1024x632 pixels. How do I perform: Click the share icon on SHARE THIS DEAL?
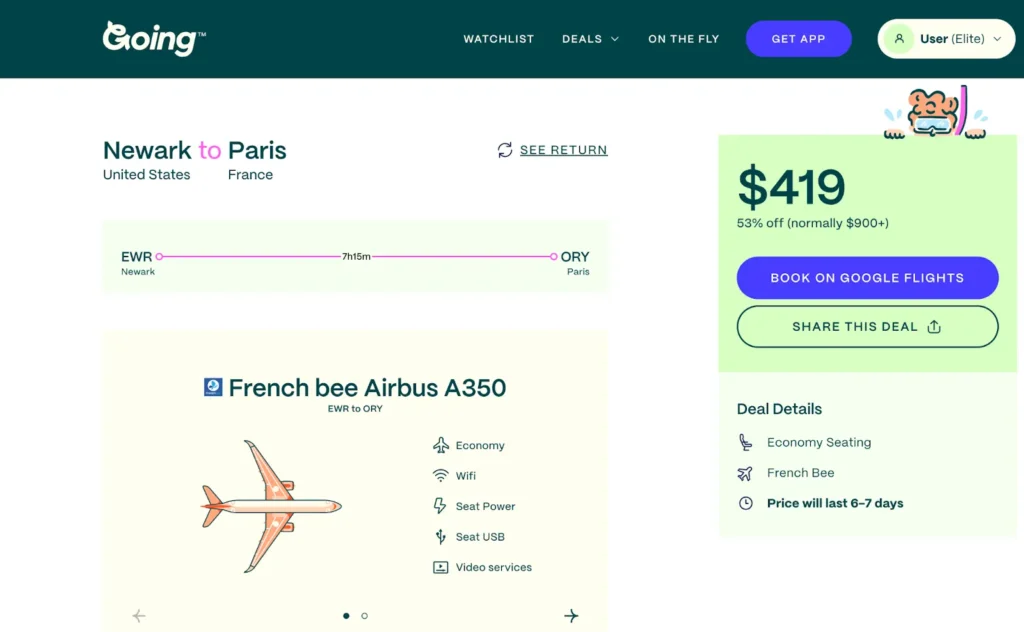point(932,326)
